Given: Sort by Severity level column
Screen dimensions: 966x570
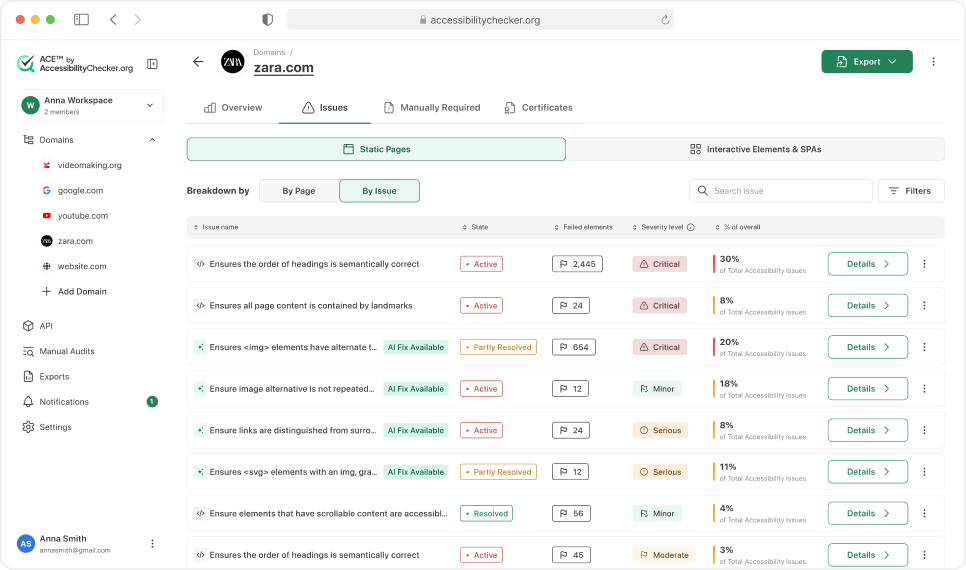Looking at the screenshot, I should point(659,227).
